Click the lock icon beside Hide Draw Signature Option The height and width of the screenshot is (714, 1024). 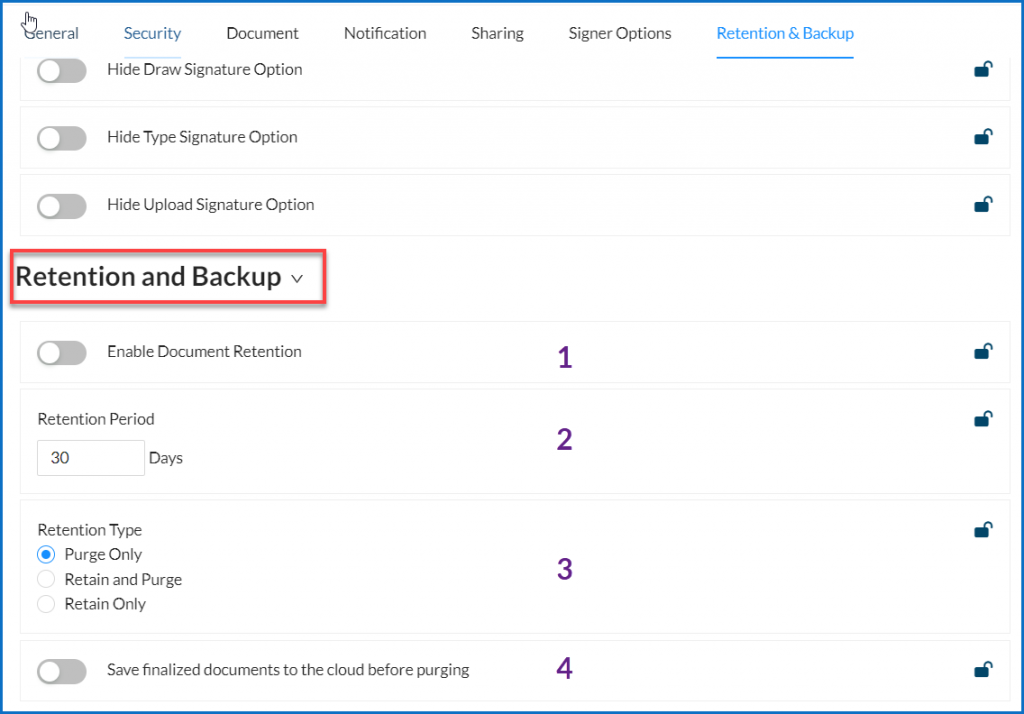tap(983, 69)
